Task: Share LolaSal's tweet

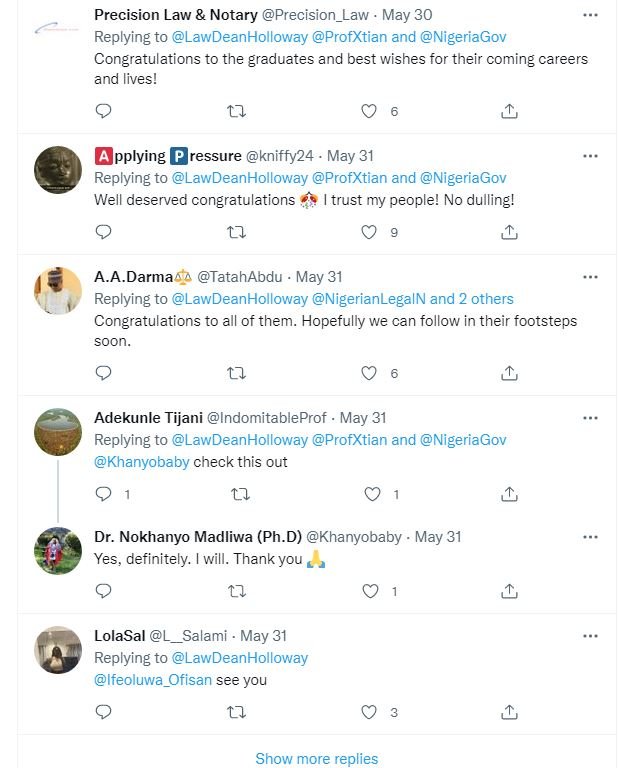Action: (509, 712)
